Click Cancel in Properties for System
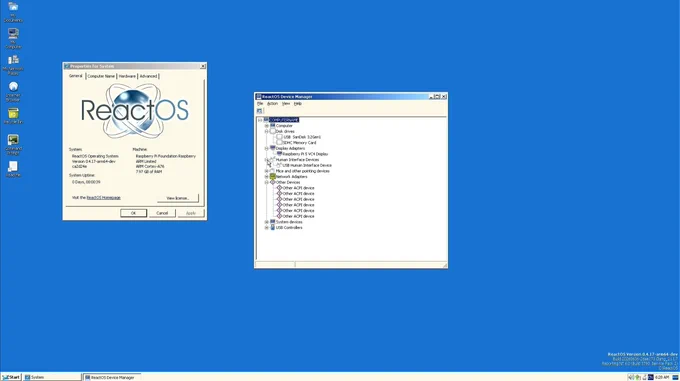Screen dimensions: 680x381 click(x=162, y=213)
